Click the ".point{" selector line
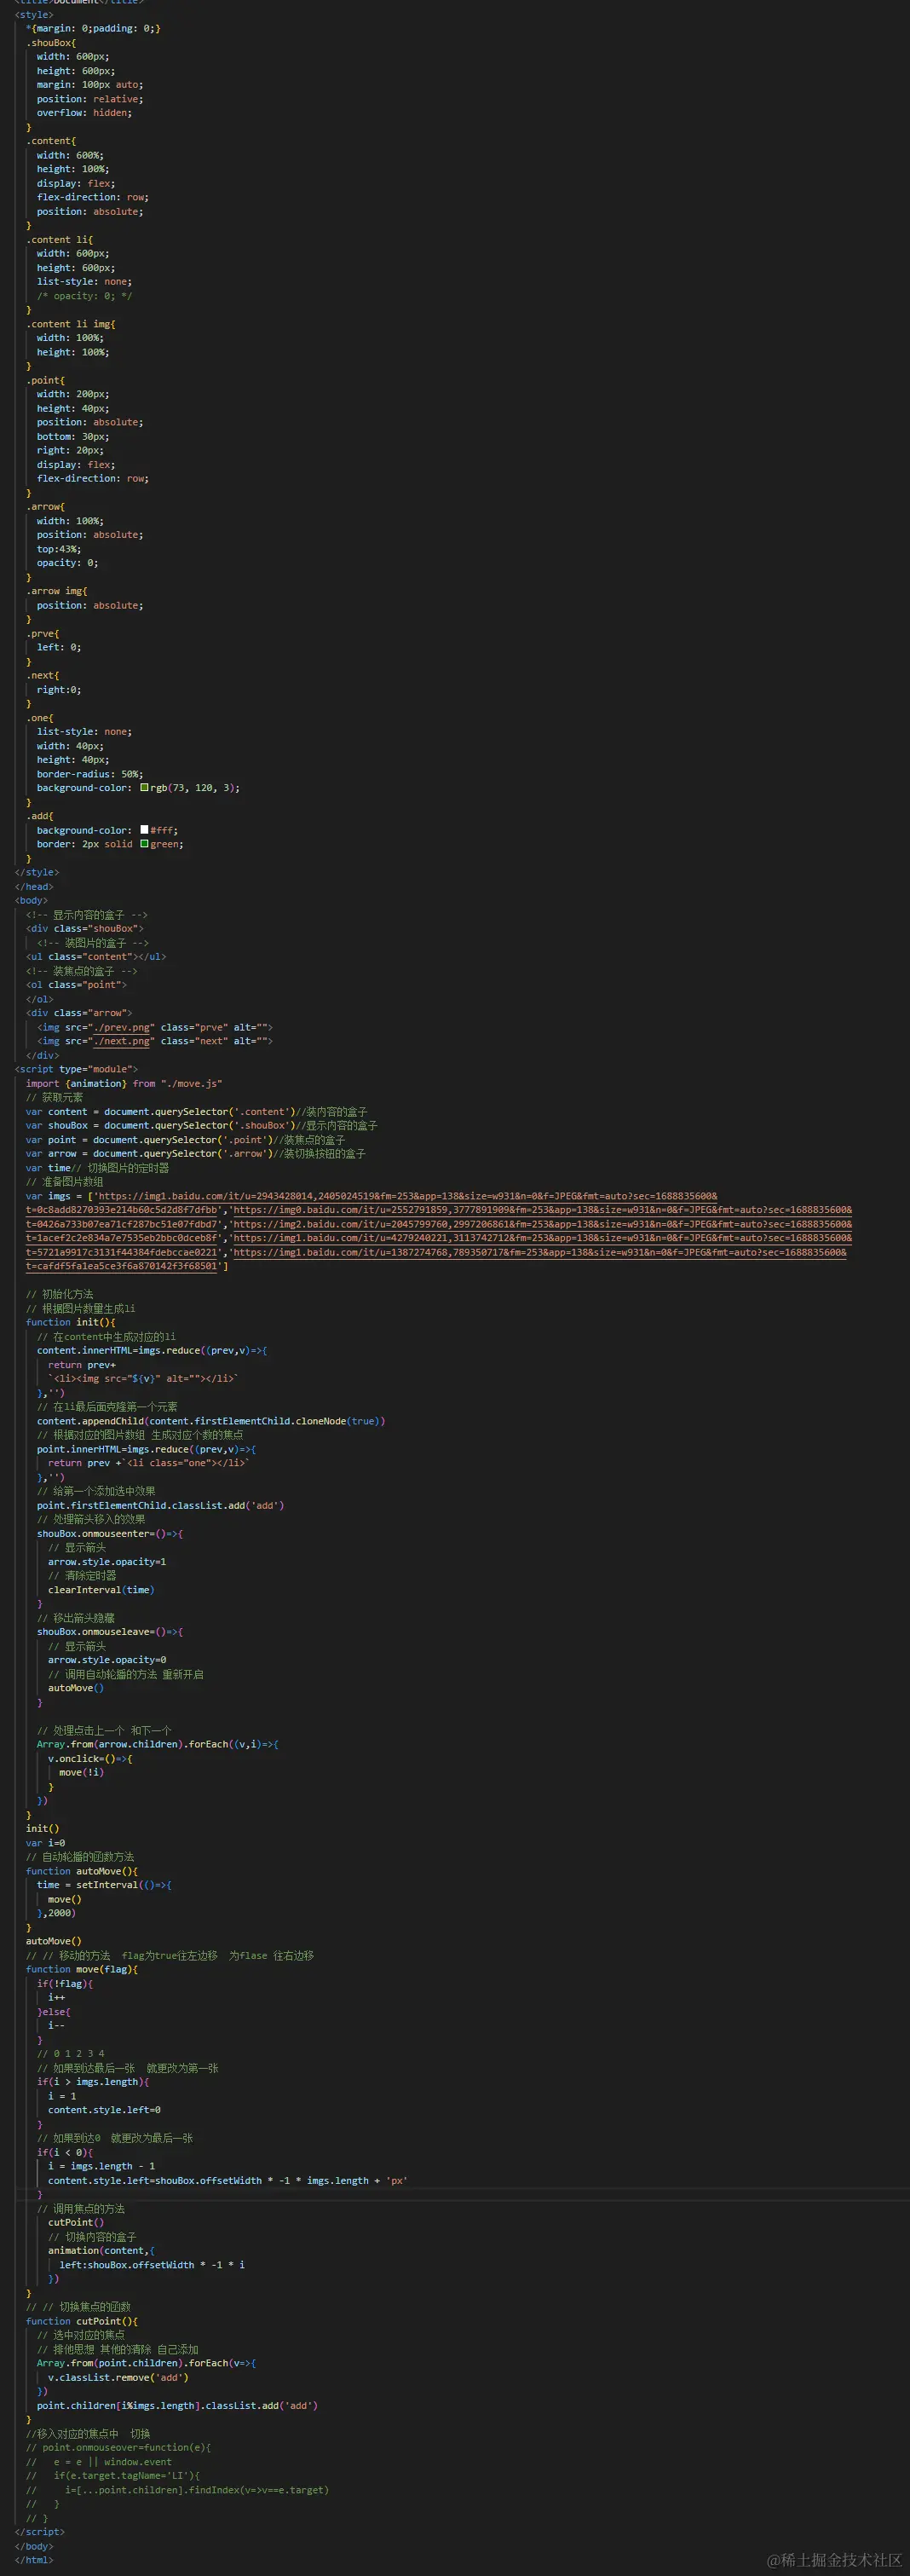The width and height of the screenshot is (910, 2576). [x=45, y=380]
